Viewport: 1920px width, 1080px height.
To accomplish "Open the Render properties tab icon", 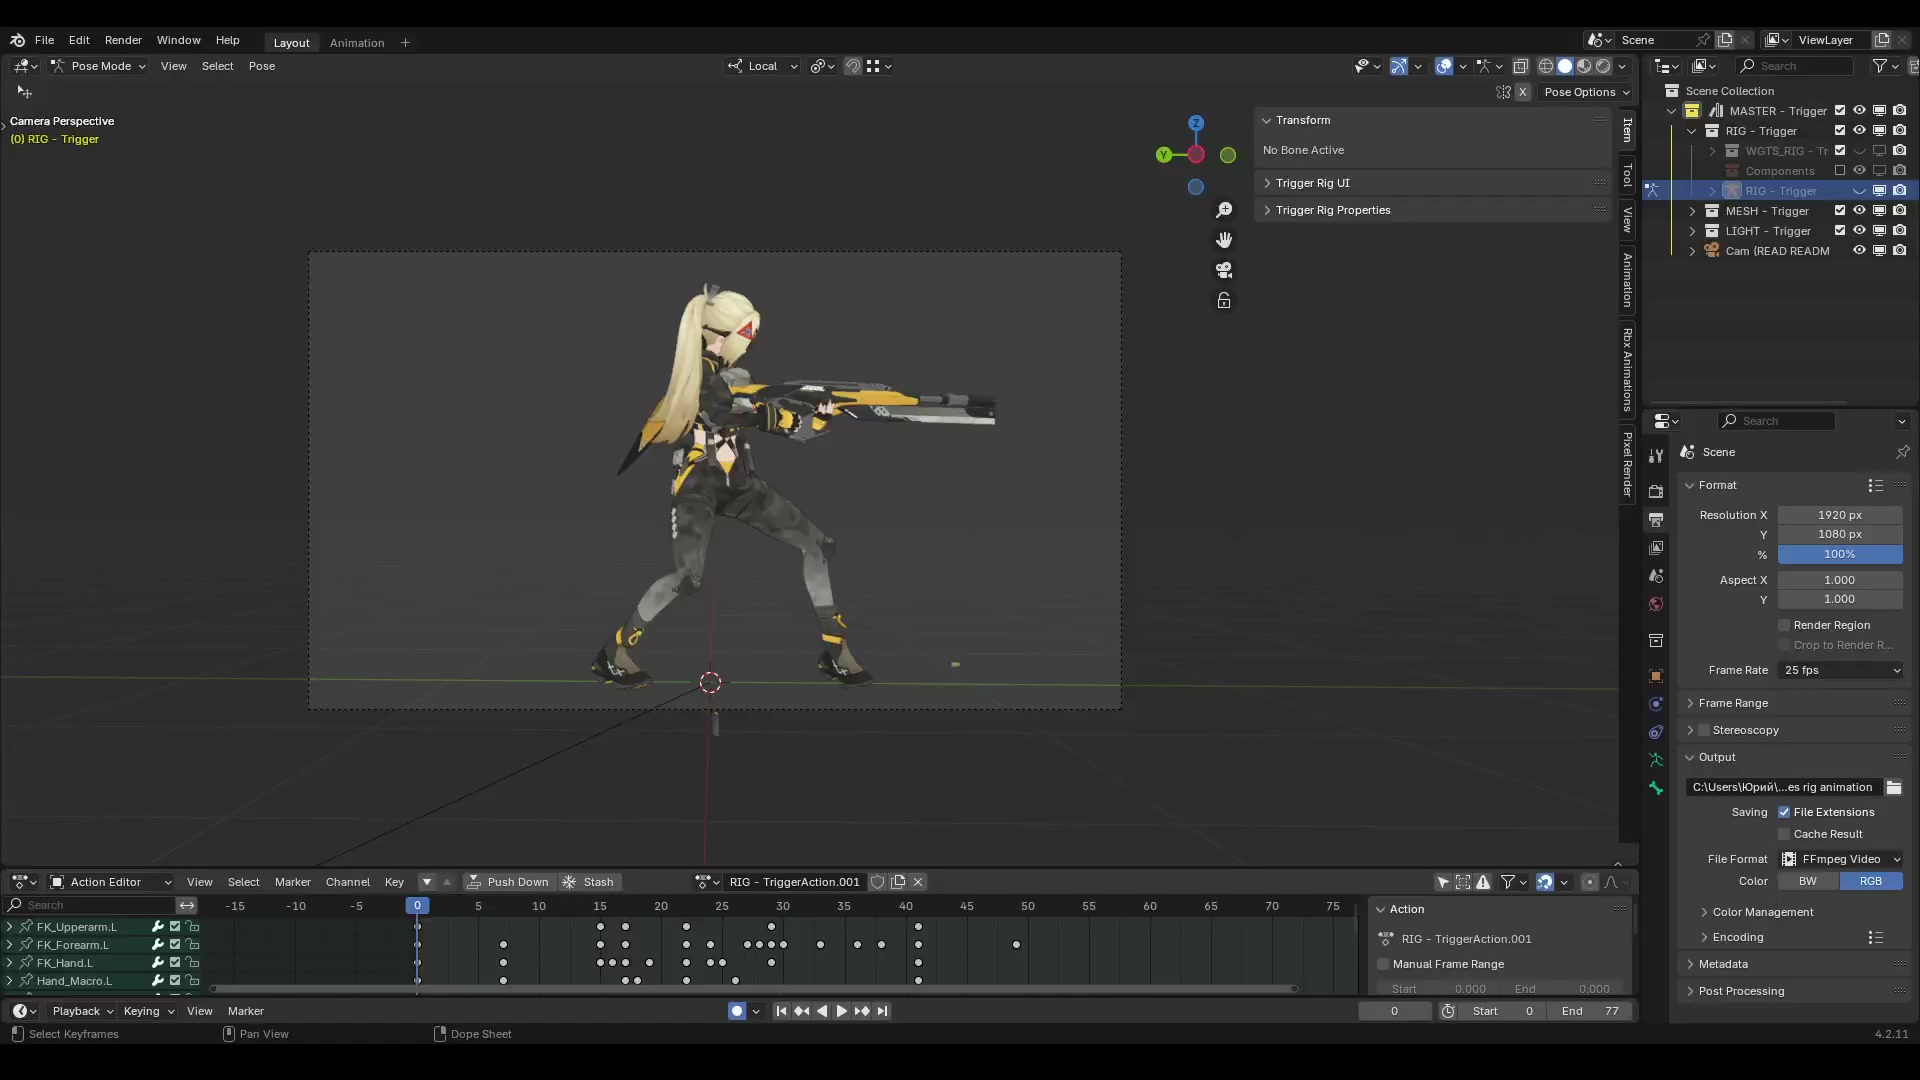I will pyautogui.click(x=1656, y=491).
